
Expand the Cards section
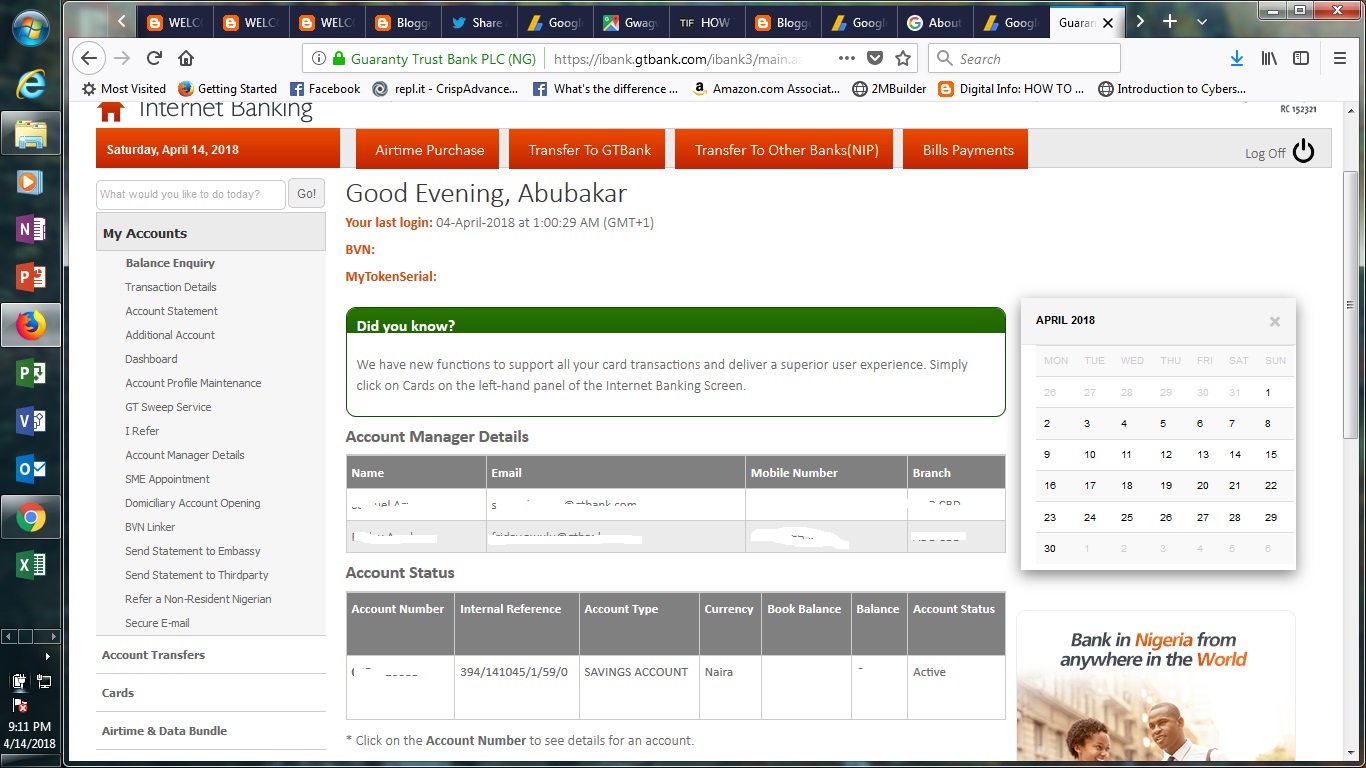[118, 693]
